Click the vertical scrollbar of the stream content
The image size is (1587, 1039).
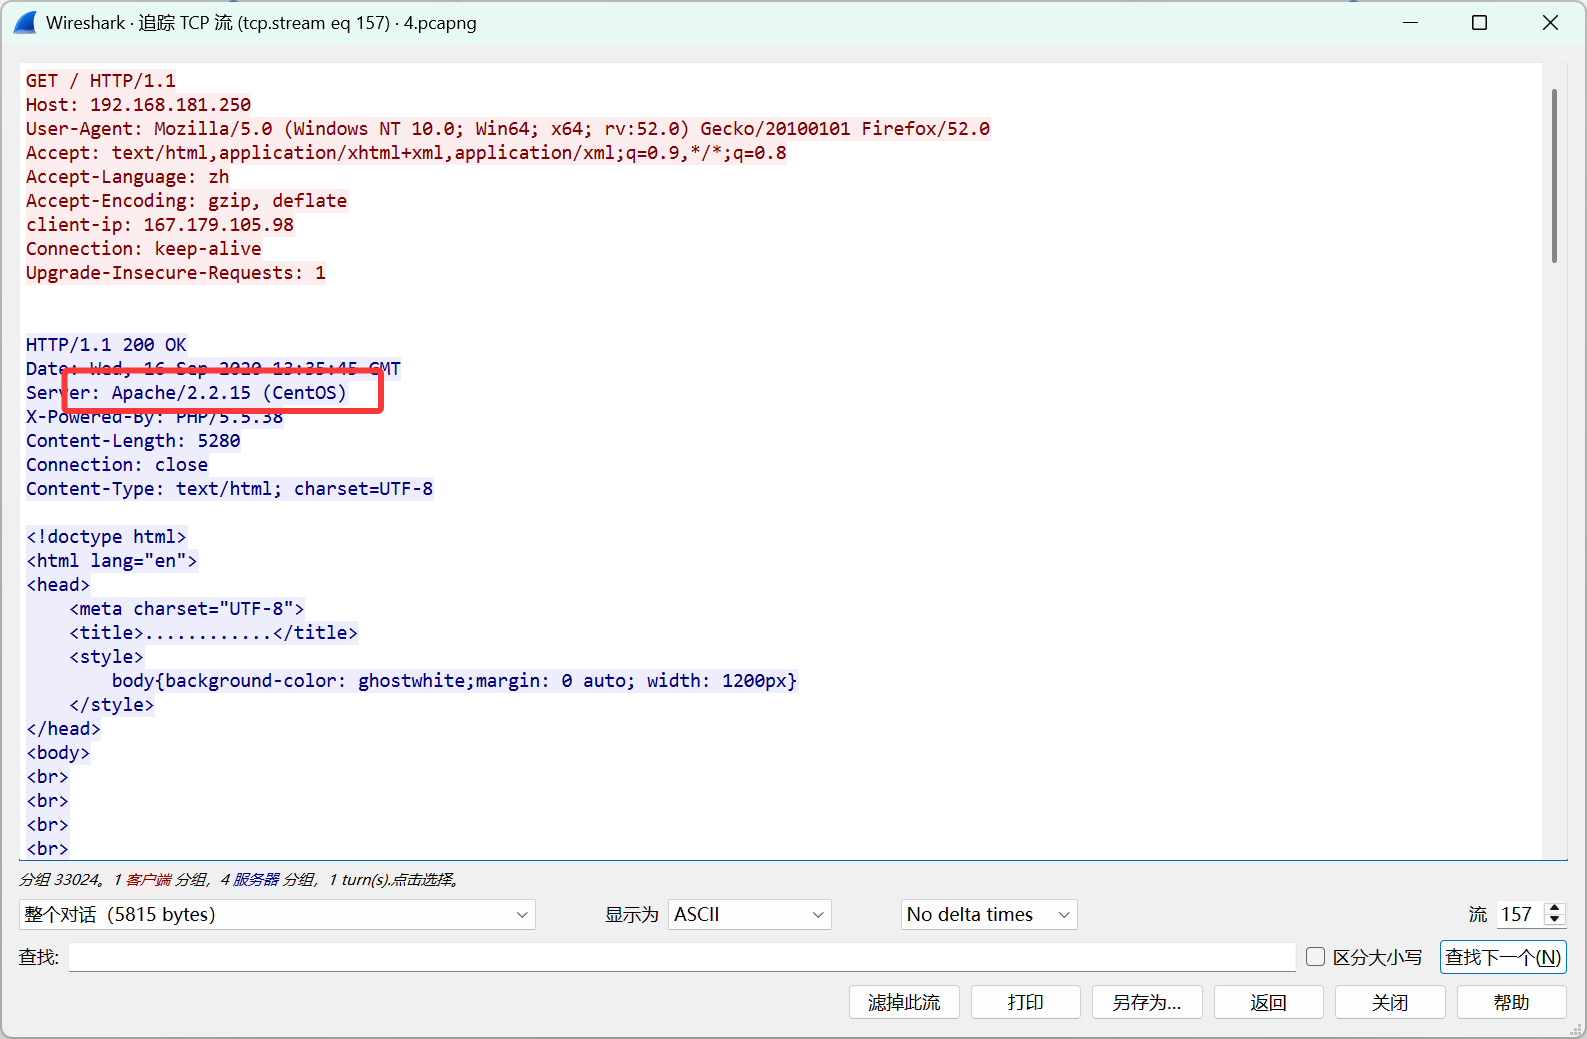[1554, 176]
